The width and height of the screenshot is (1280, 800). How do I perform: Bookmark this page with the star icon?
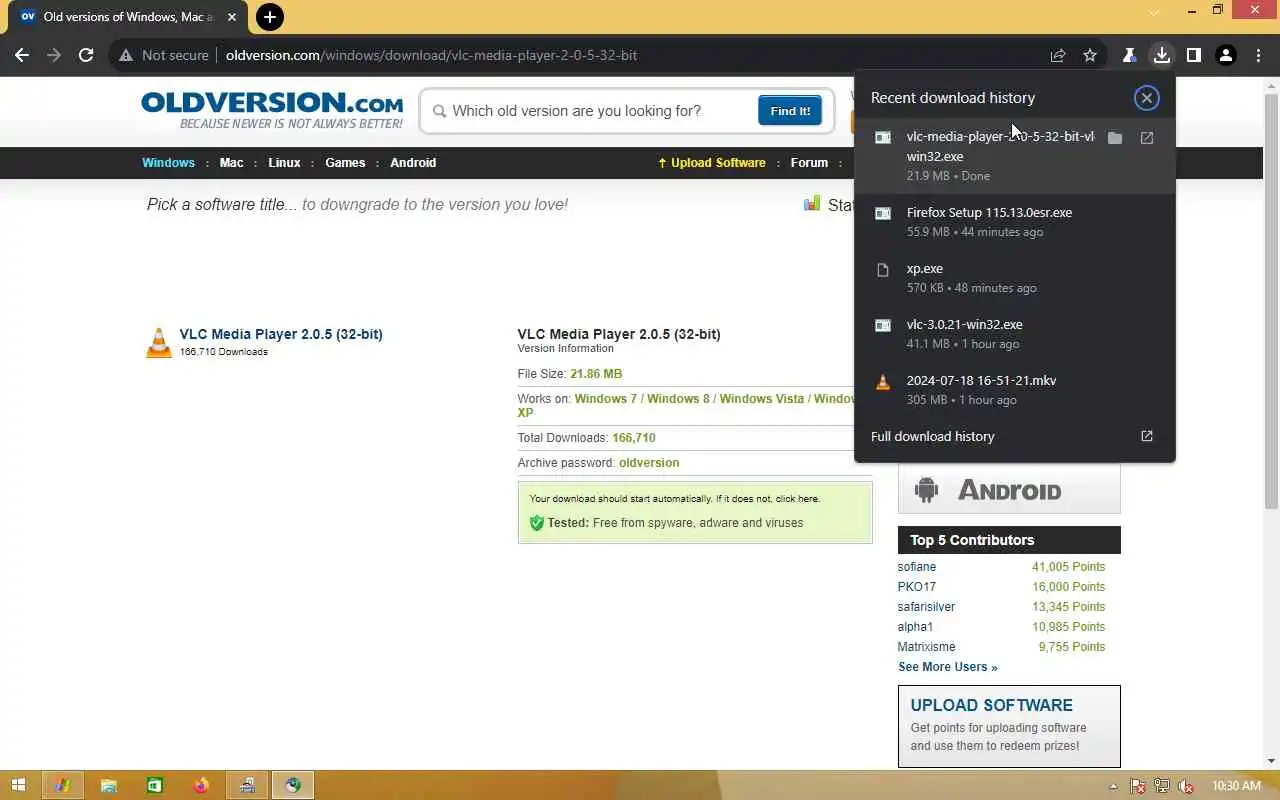(1090, 55)
